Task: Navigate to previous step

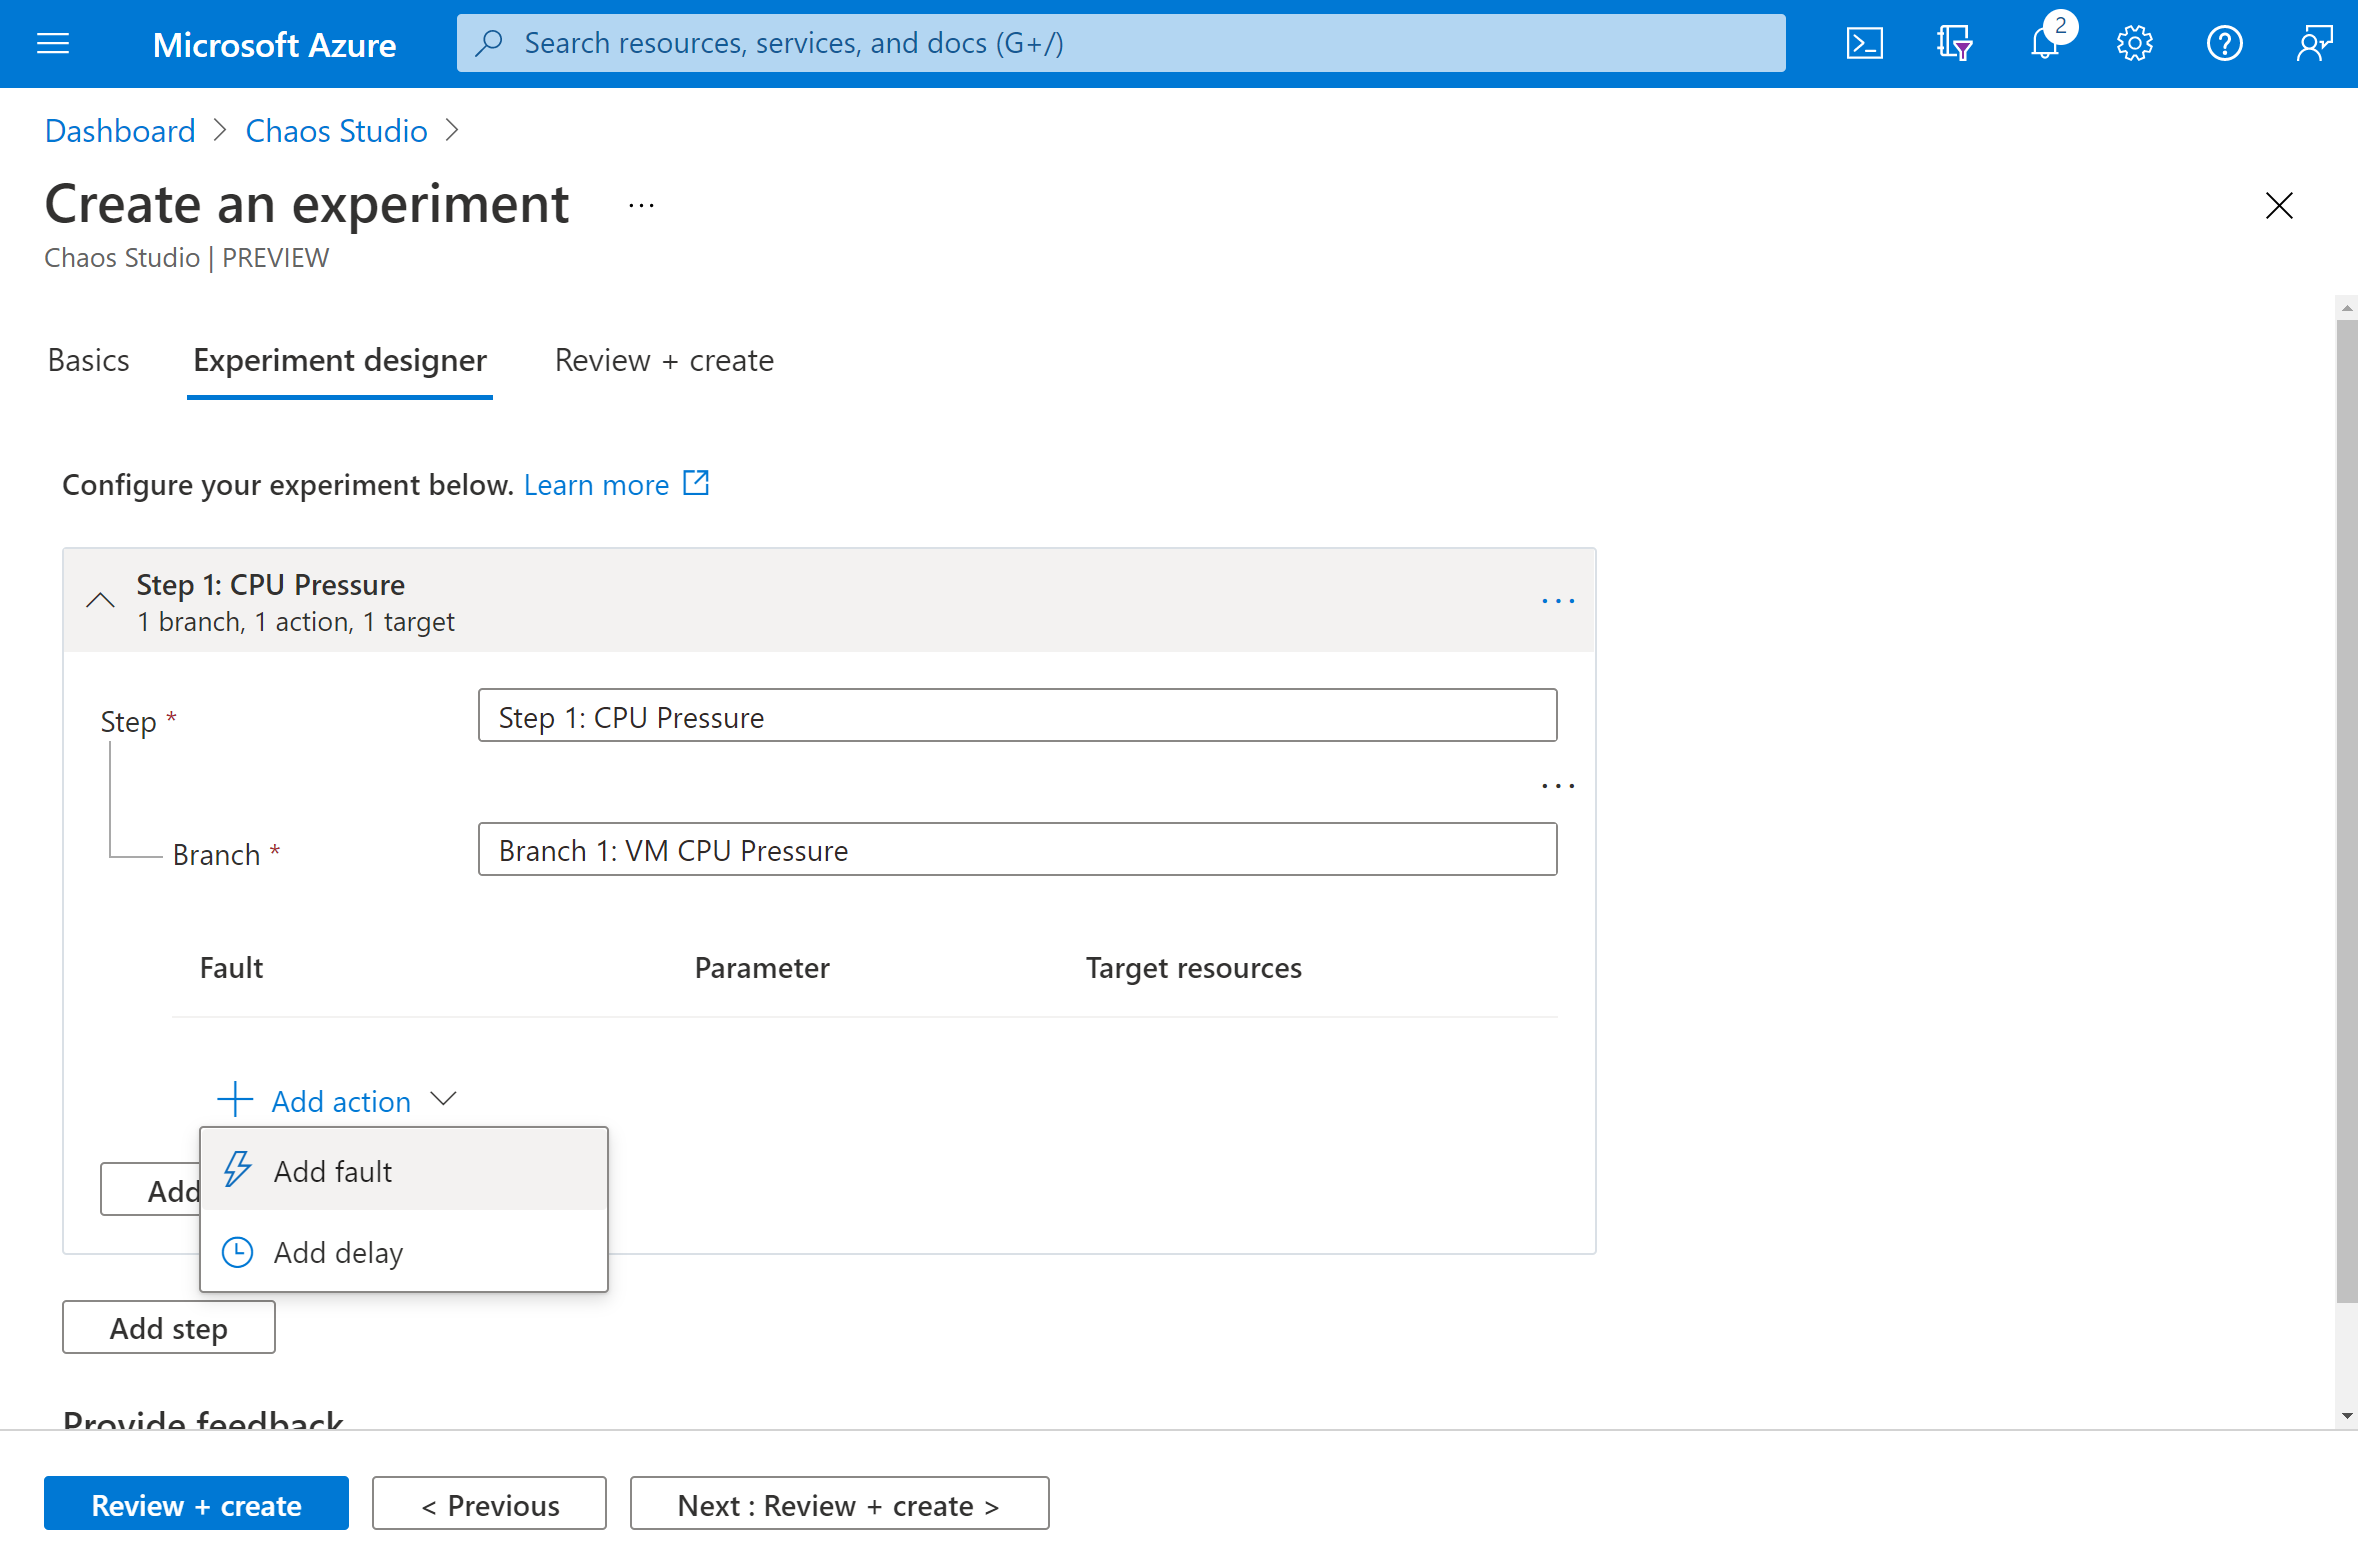Action: tap(489, 1504)
